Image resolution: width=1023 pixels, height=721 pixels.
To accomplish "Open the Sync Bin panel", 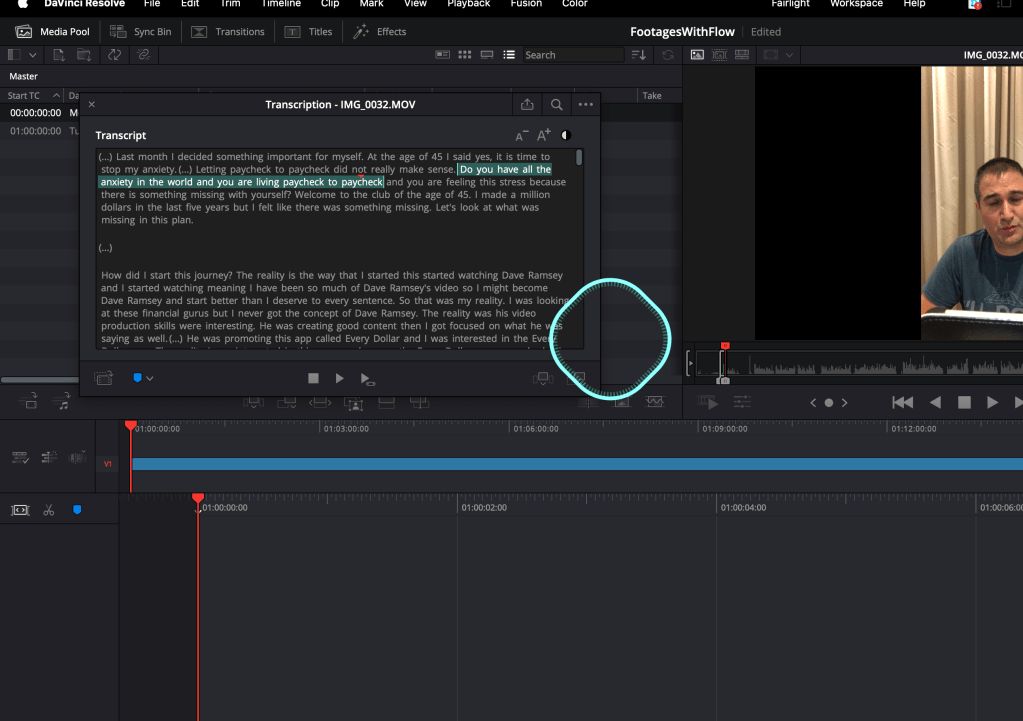I will [x=140, y=31].
